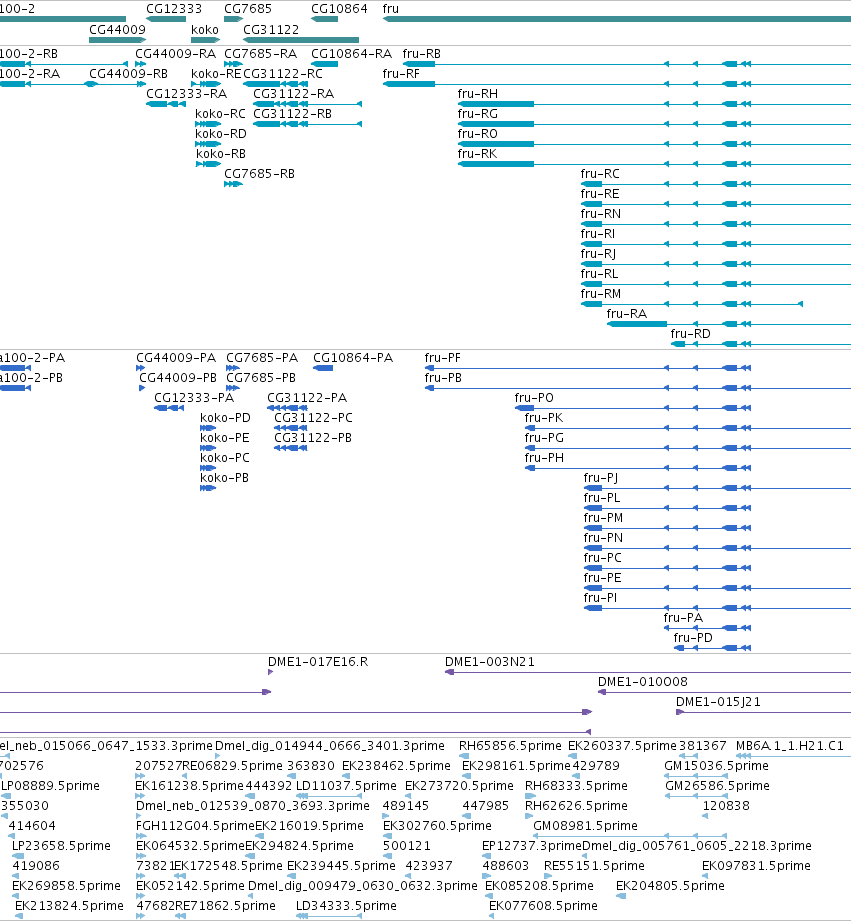This screenshot has height=921, width=851.
Task: Click the GM15036.5prime EST label
Action: tap(717, 766)
